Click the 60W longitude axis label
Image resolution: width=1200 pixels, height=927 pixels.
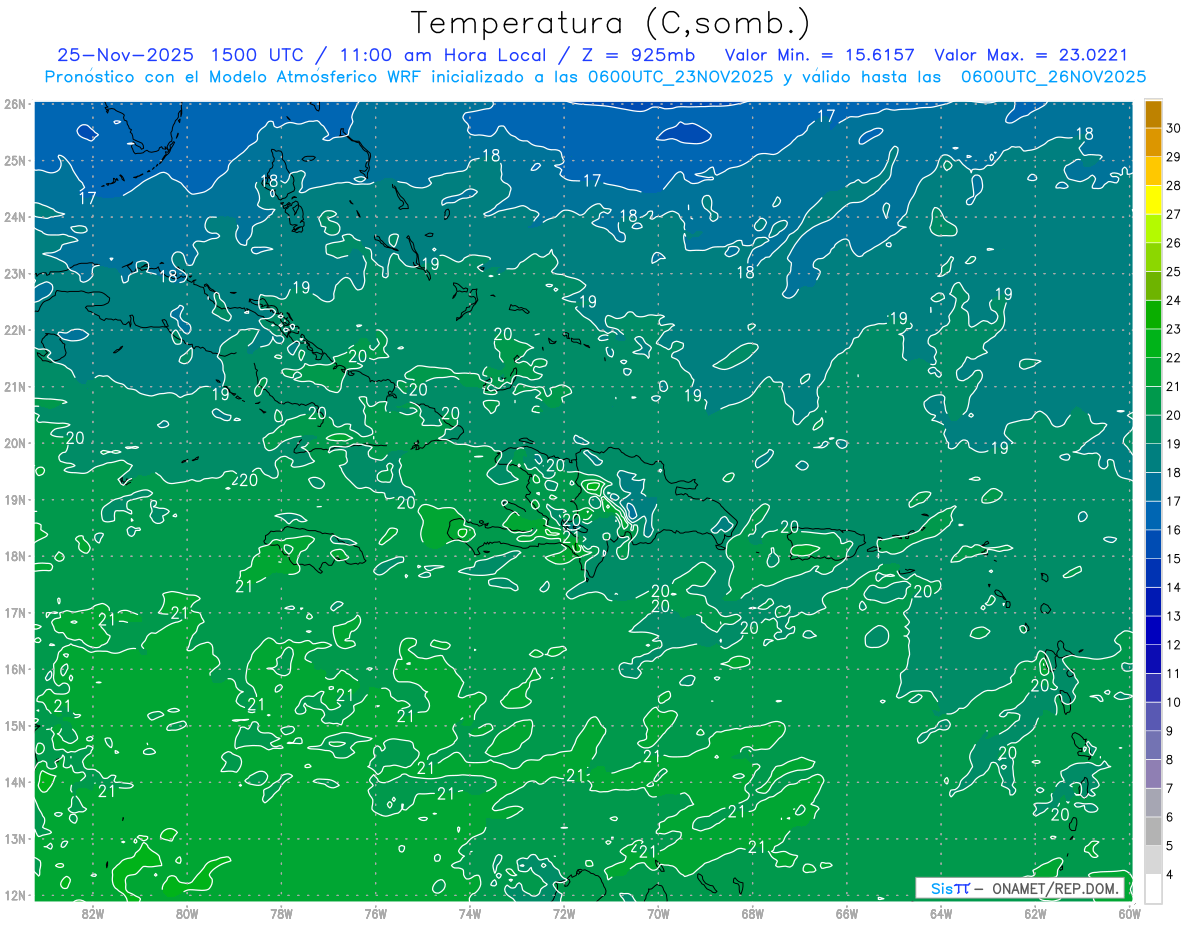[1130, 913]
